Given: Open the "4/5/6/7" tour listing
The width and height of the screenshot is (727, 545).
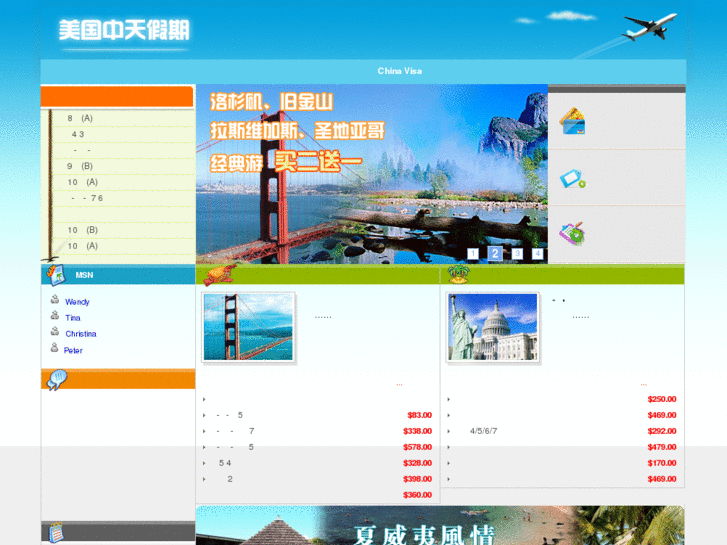Looking at the screenshot, I should [x=484, y=431].
